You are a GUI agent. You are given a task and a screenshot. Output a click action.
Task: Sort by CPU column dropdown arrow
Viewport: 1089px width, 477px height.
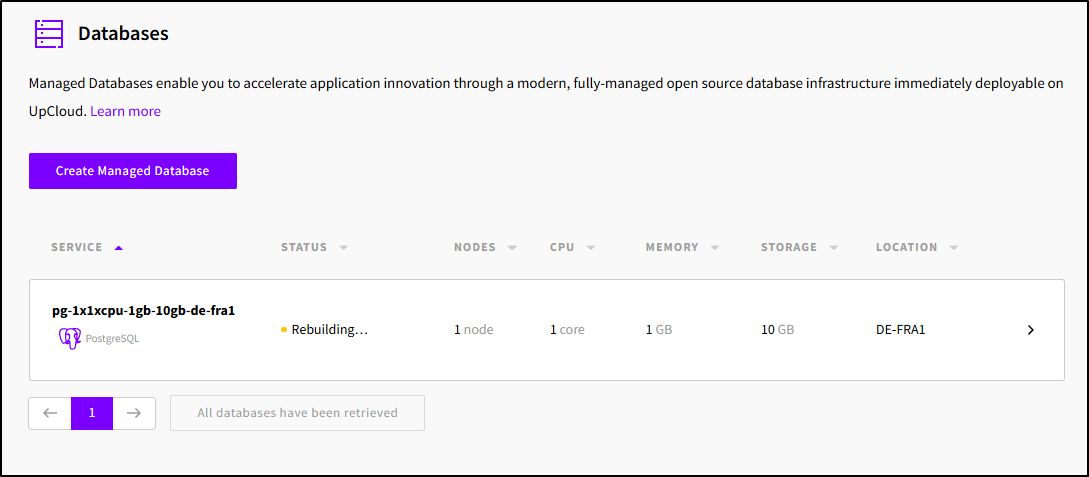(591, 248)
